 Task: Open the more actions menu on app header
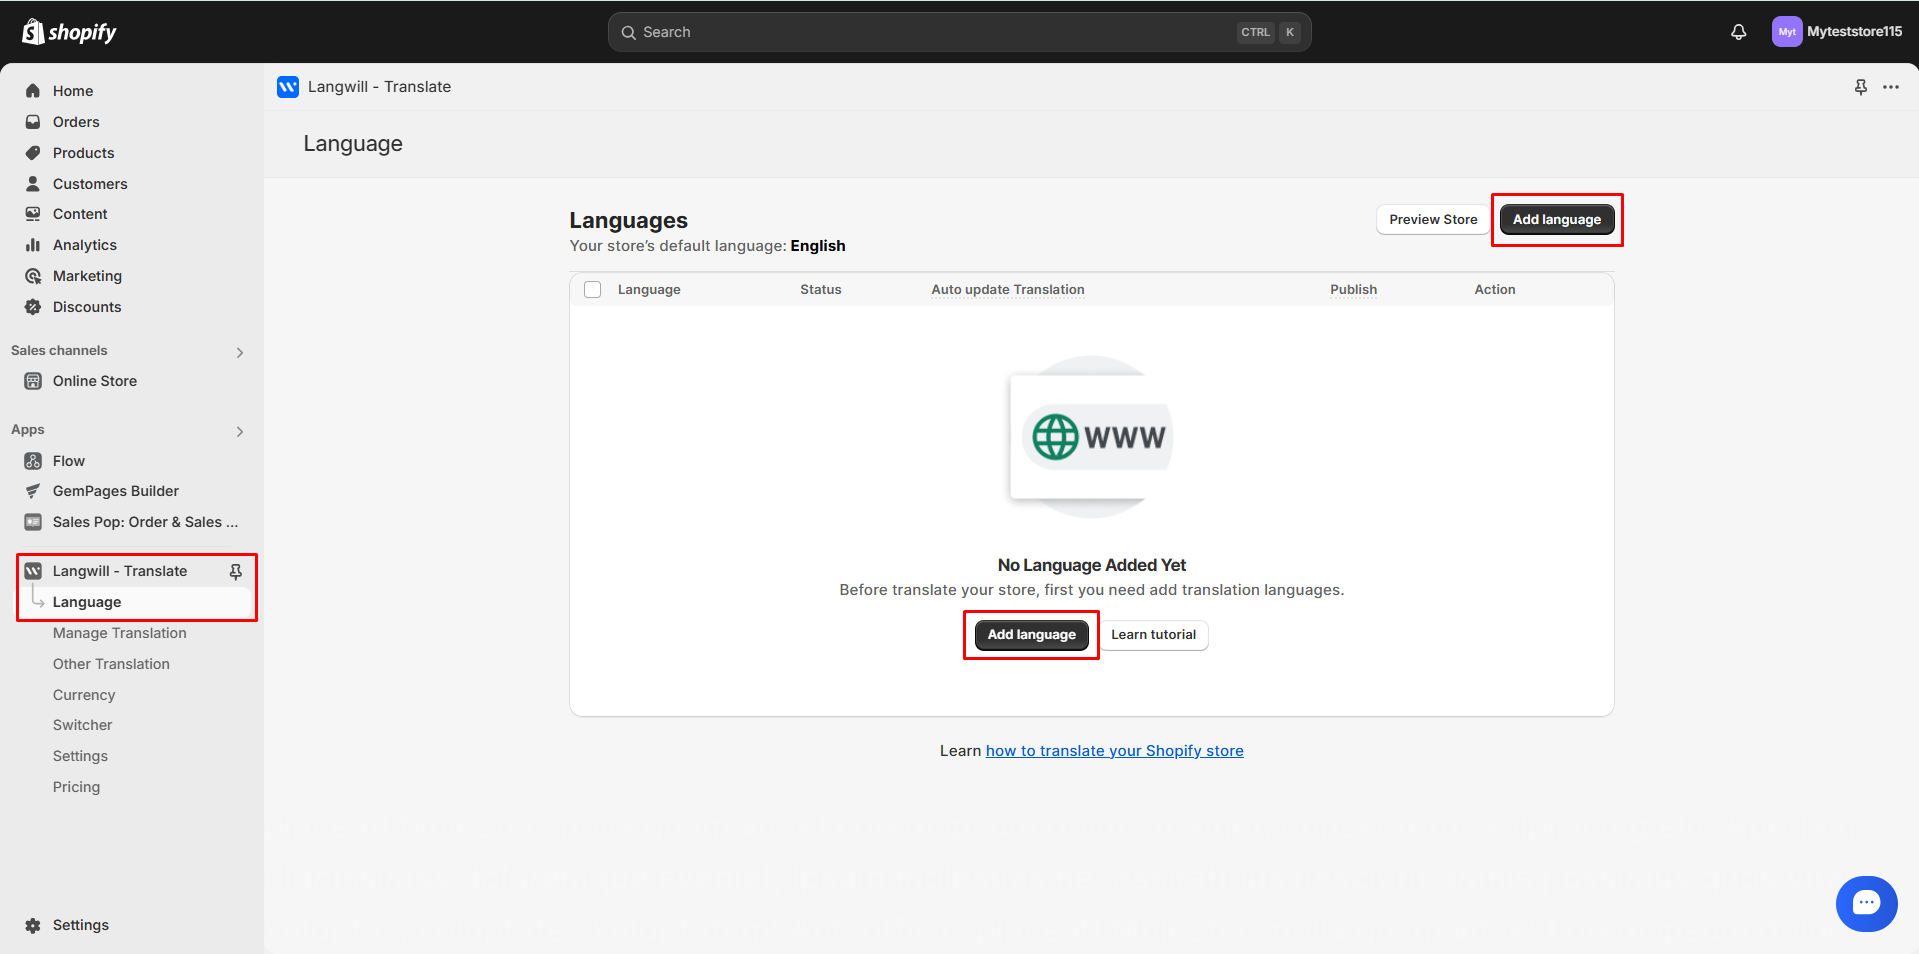(1891, 87)
